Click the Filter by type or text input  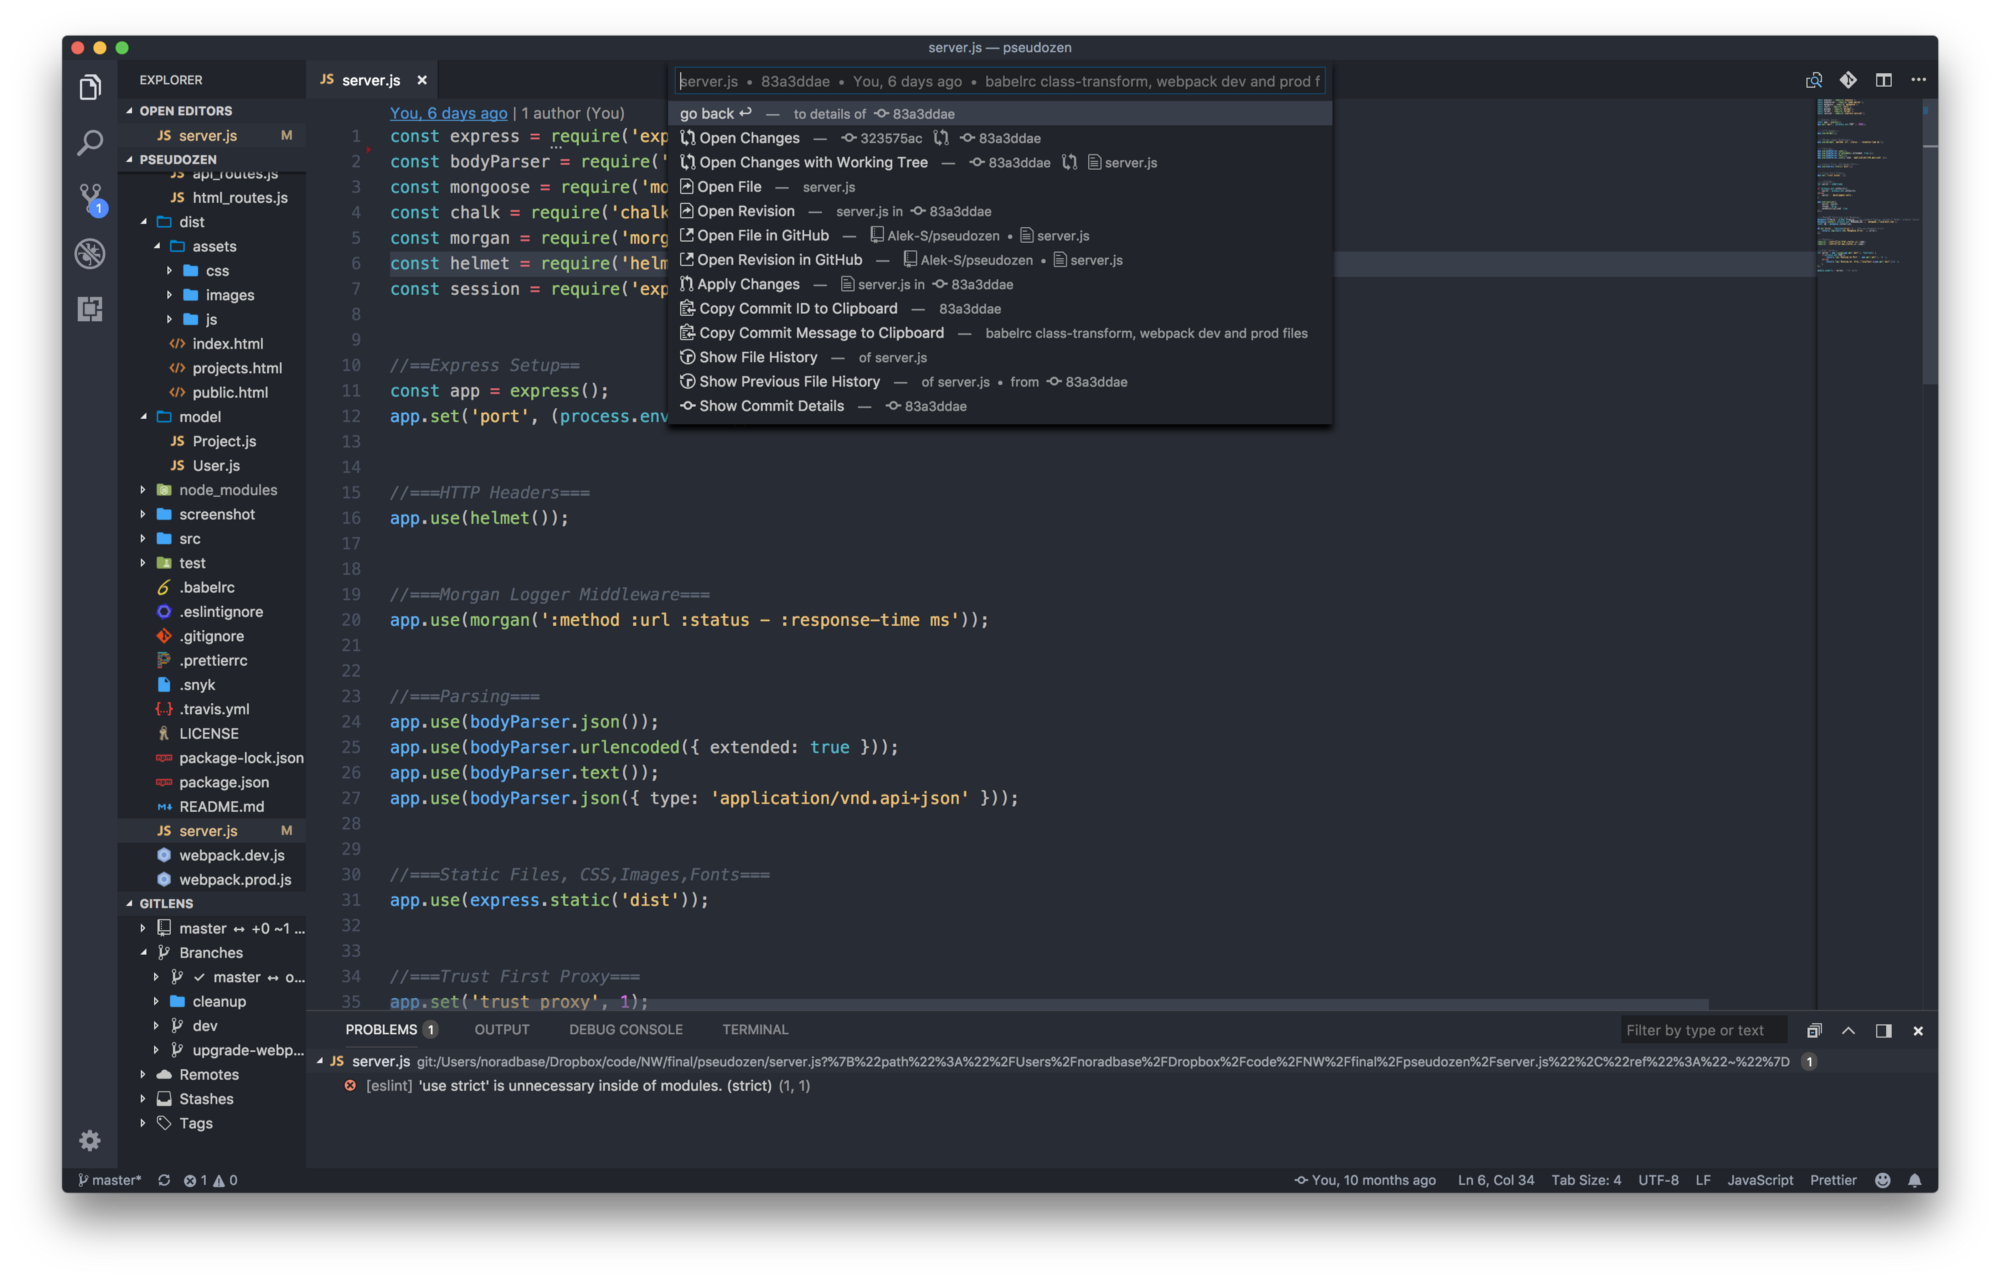1695,1030
